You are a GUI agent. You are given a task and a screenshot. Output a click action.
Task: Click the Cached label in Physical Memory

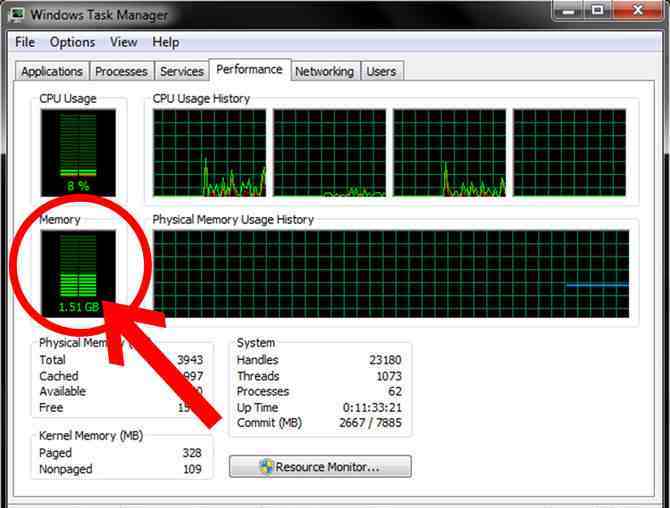tap(59, 376)
